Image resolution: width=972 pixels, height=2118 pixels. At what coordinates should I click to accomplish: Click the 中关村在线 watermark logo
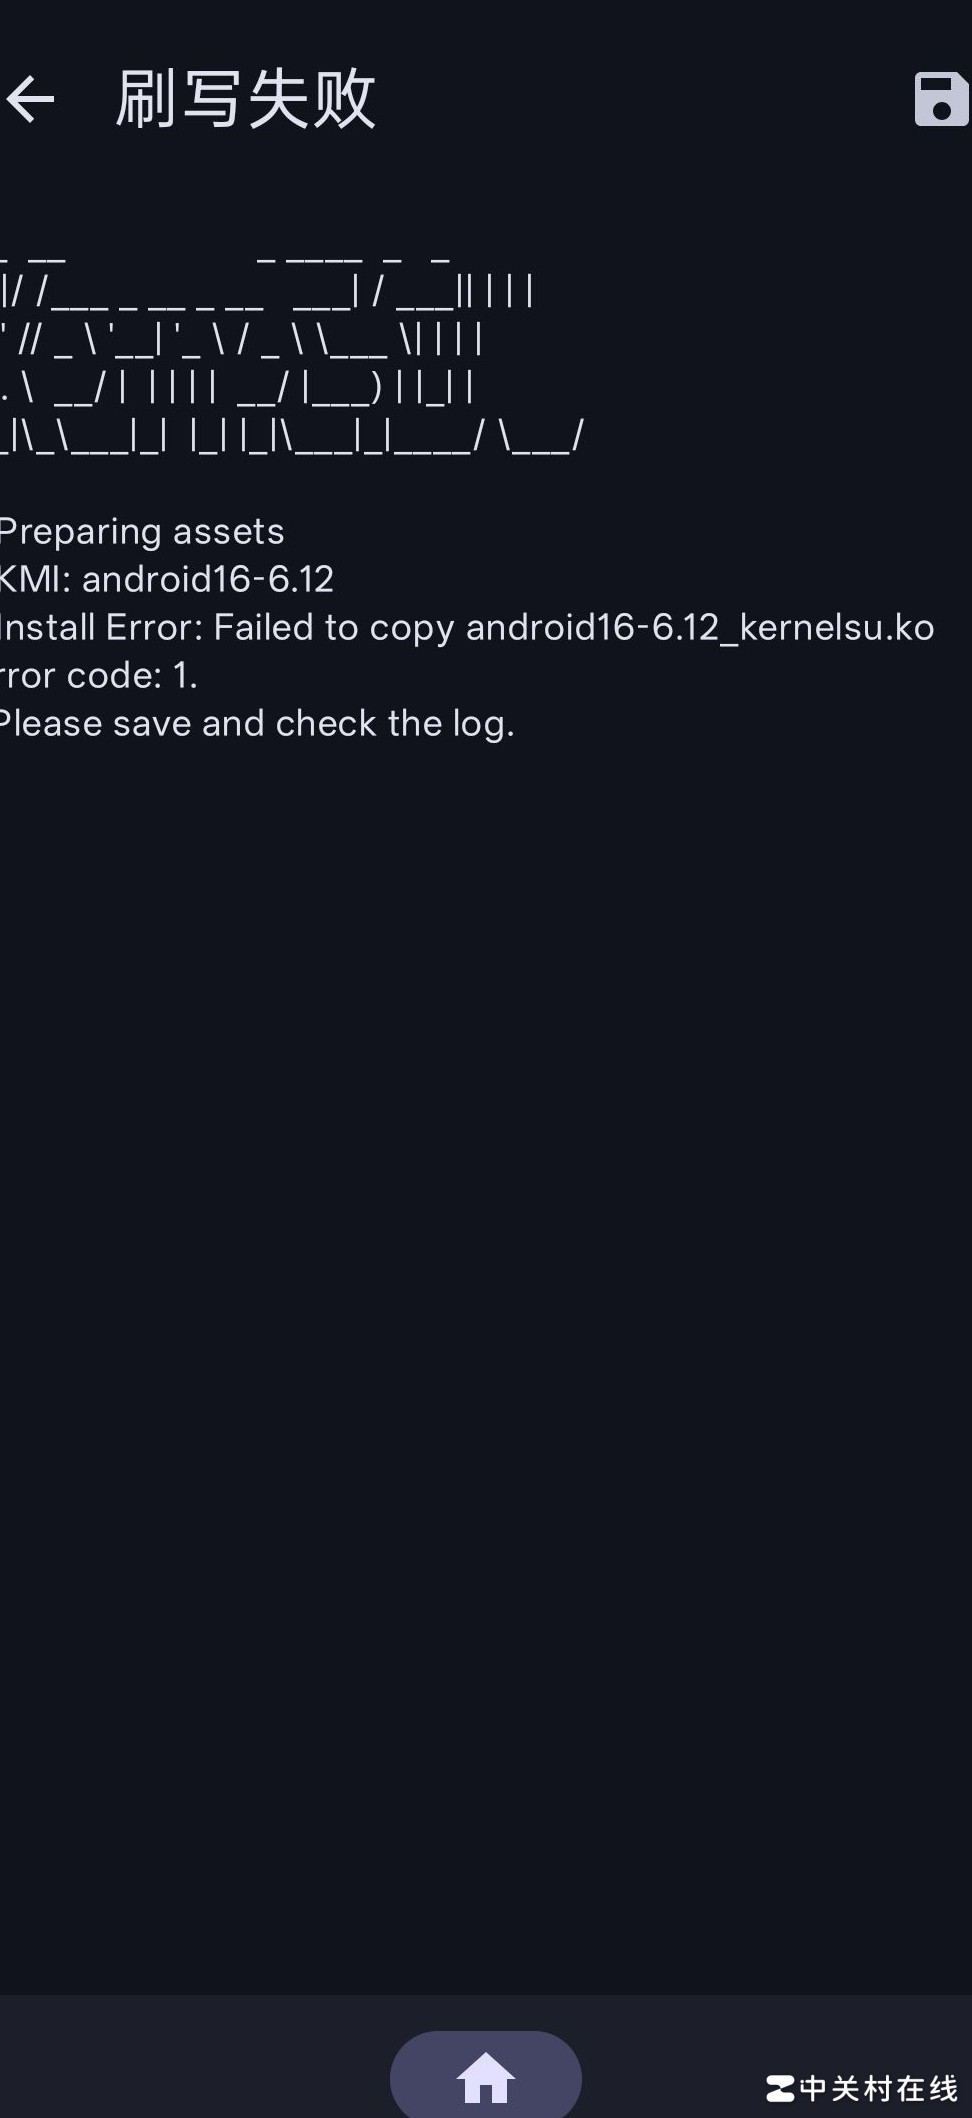coord(780,2088)
